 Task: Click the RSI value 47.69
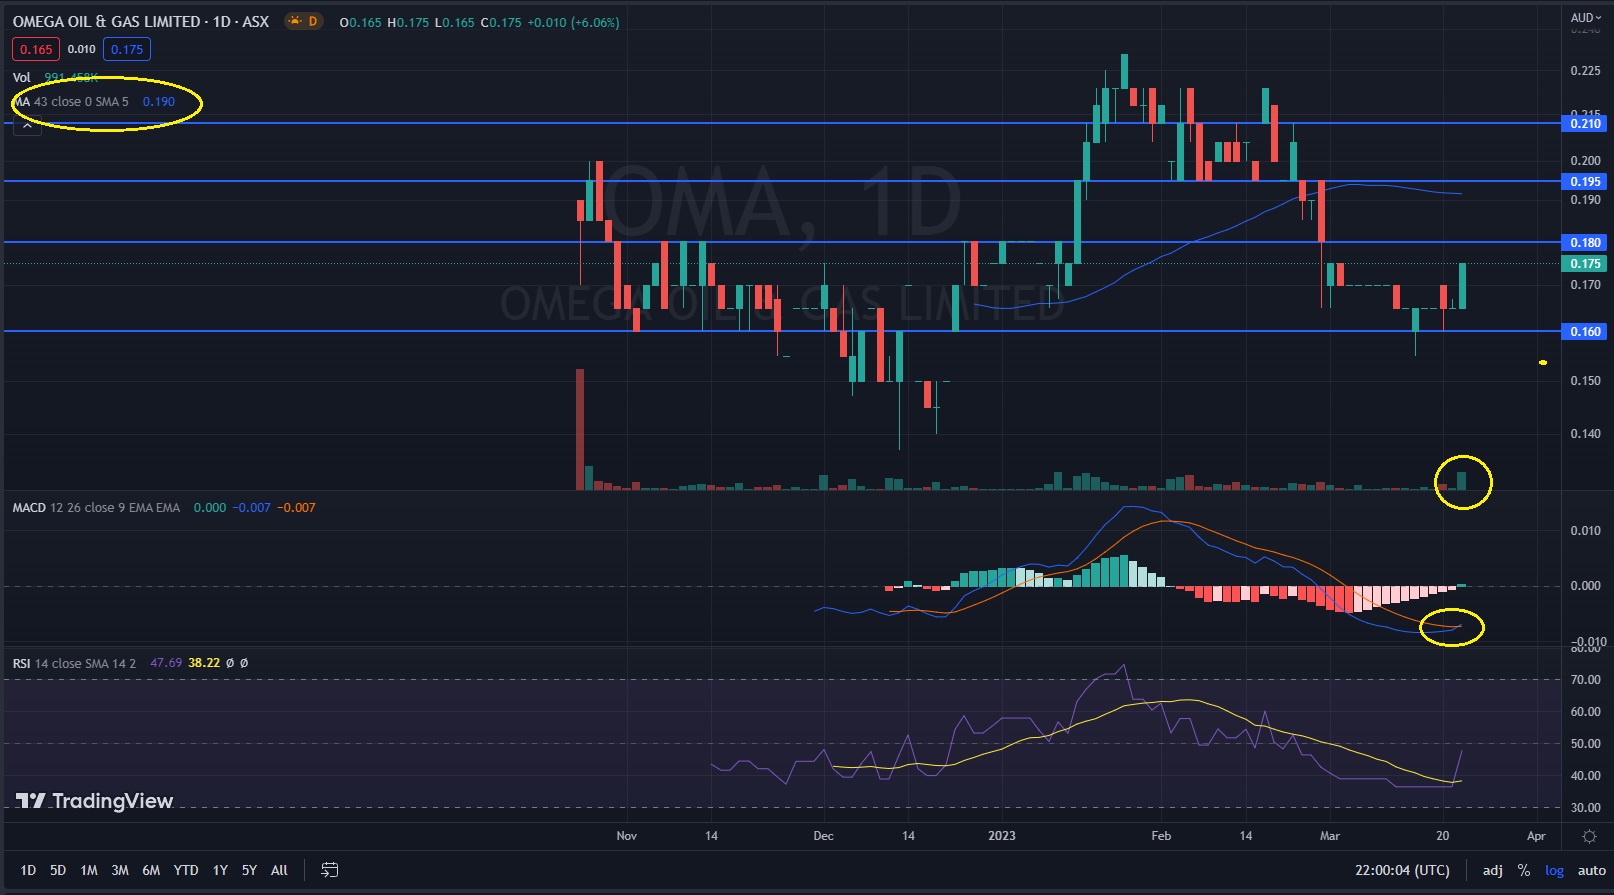tap(166, 663)
